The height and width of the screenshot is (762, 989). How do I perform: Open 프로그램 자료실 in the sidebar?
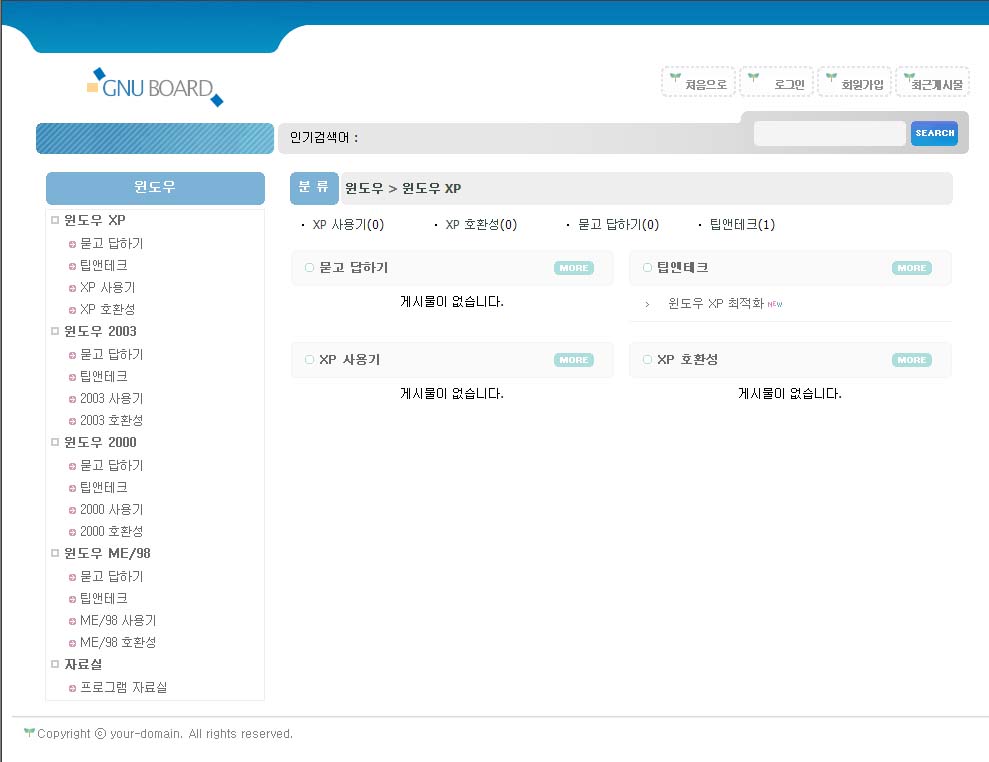click(123, 687)
